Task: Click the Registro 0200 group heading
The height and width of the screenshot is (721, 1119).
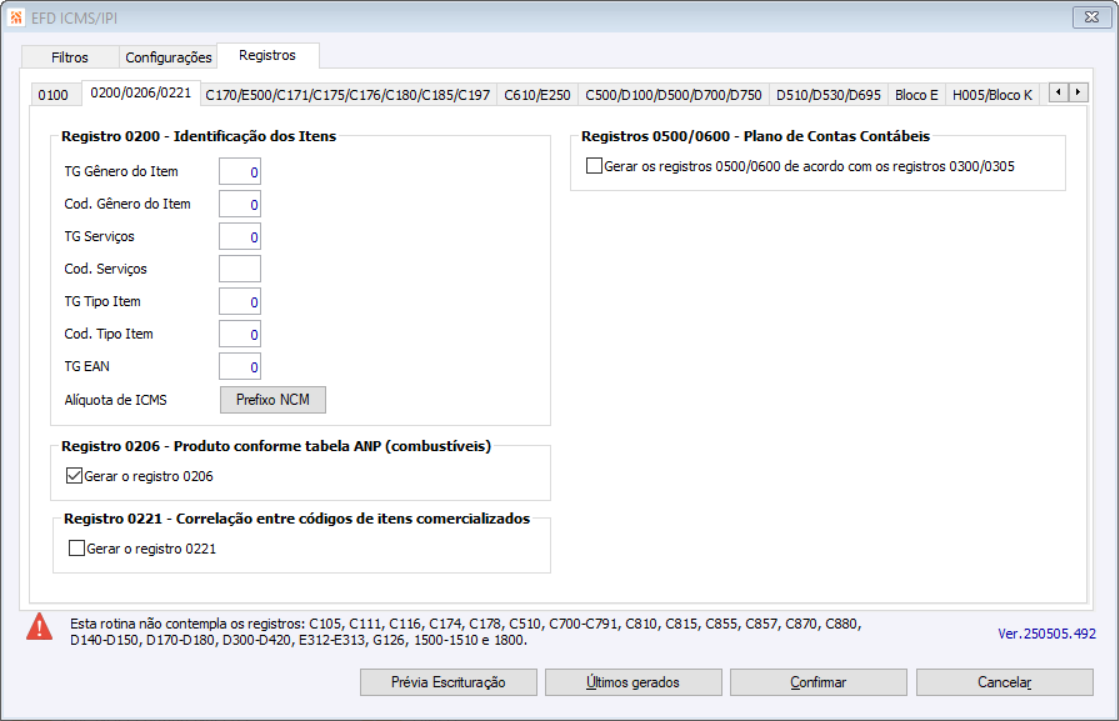Action: click(198, 136)
